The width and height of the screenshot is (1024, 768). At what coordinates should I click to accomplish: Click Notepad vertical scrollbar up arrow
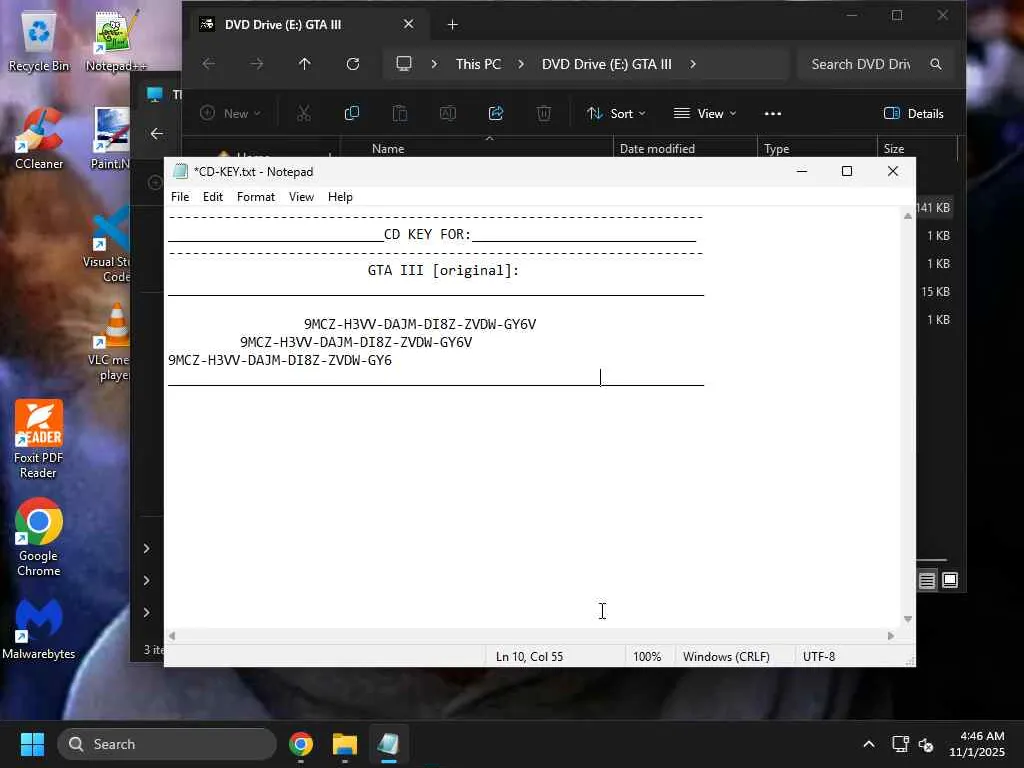(907, 216)
